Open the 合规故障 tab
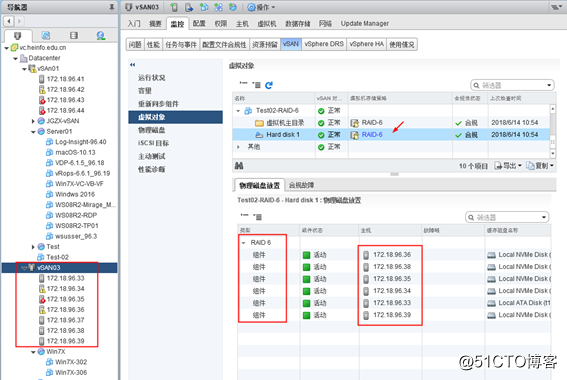The image size is (567, 380). [x=301, y=185]
